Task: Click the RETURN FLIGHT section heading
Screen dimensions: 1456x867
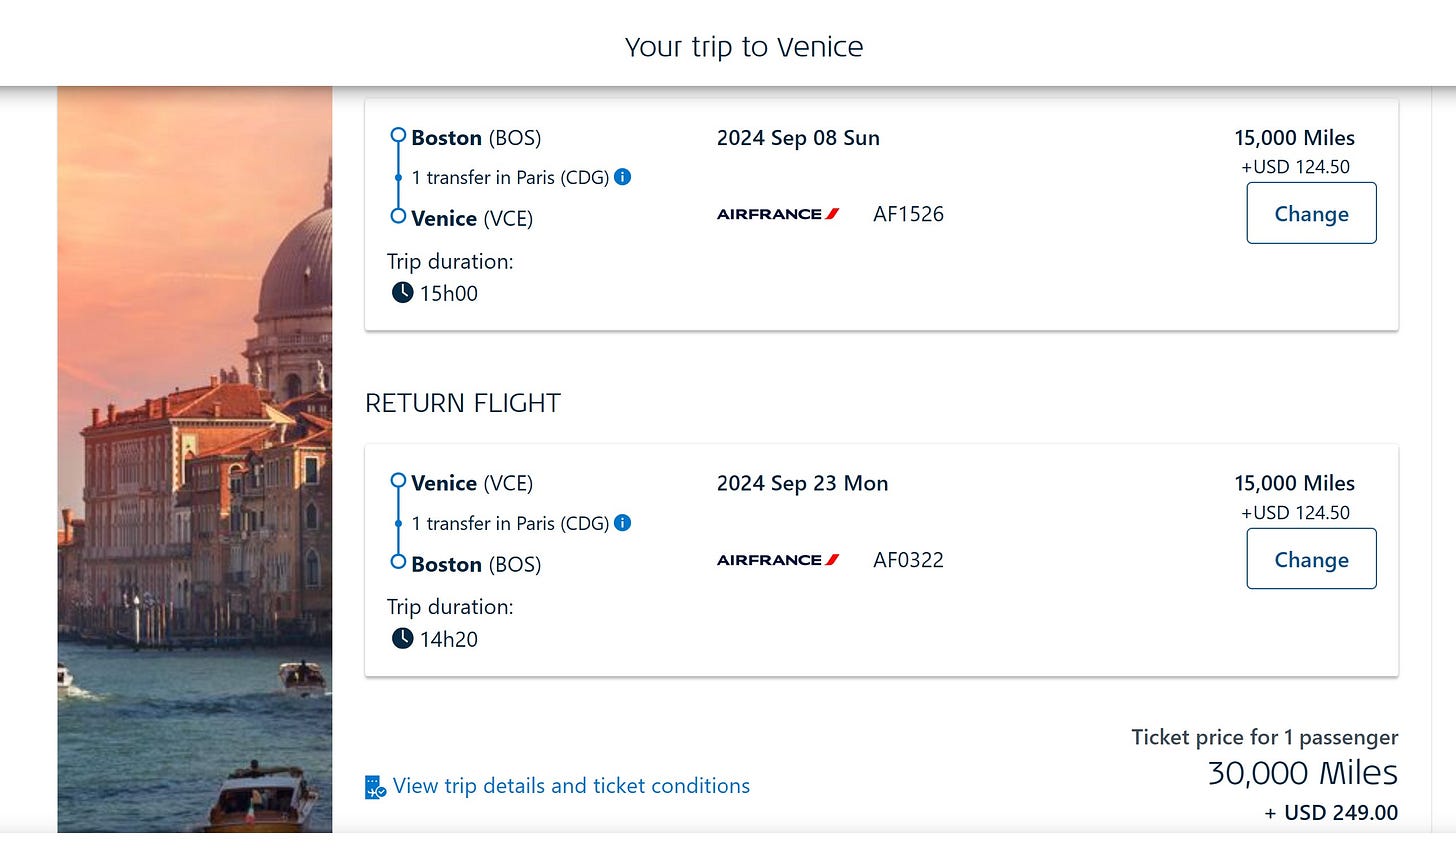Action: coord(463,403)
